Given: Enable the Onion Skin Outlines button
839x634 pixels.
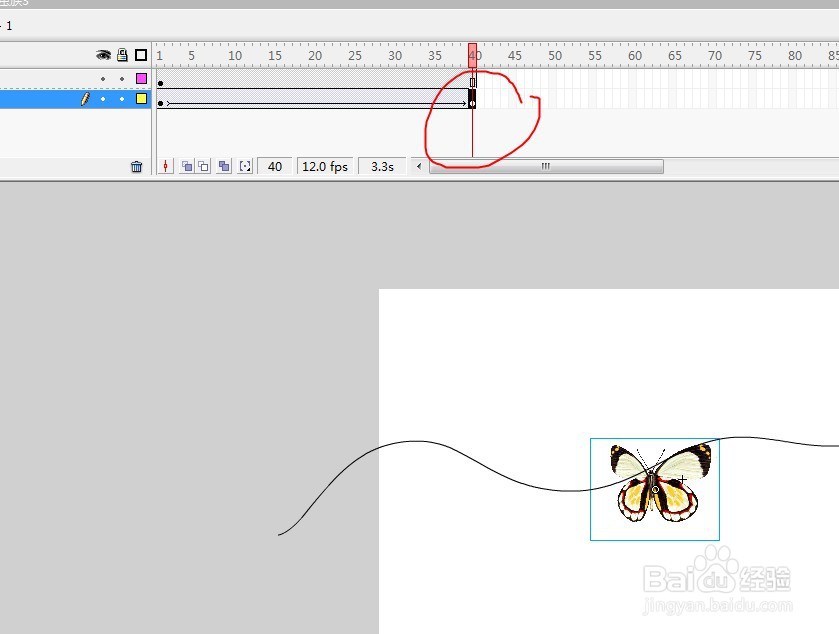Looking at the screenshot, I should click(x=204, y=166).
